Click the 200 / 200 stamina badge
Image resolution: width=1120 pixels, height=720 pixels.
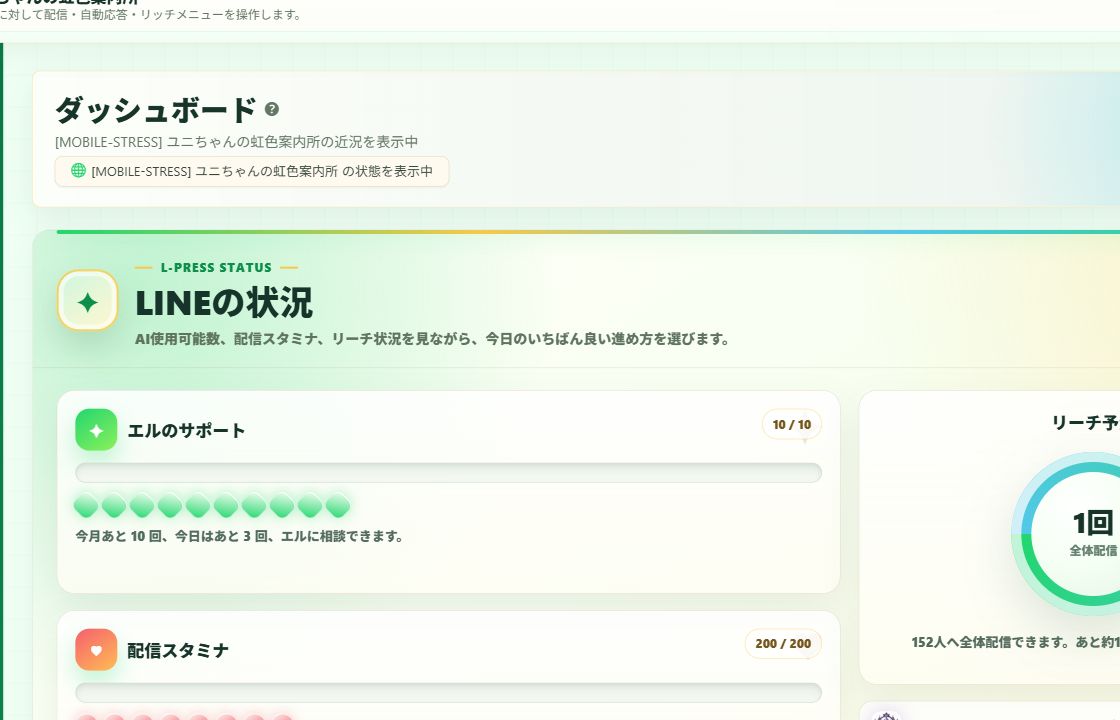point(783,644)
